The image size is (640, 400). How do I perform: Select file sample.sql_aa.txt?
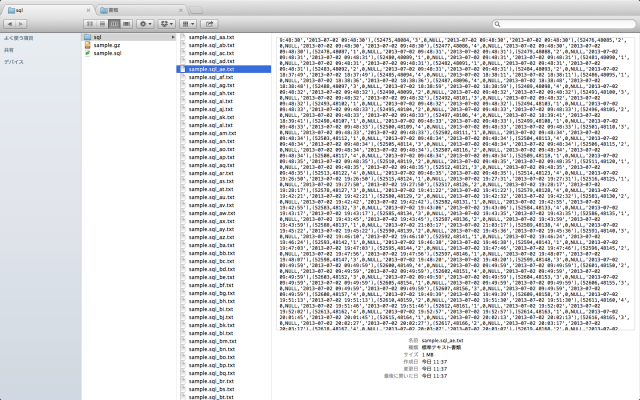click(211, 38)
